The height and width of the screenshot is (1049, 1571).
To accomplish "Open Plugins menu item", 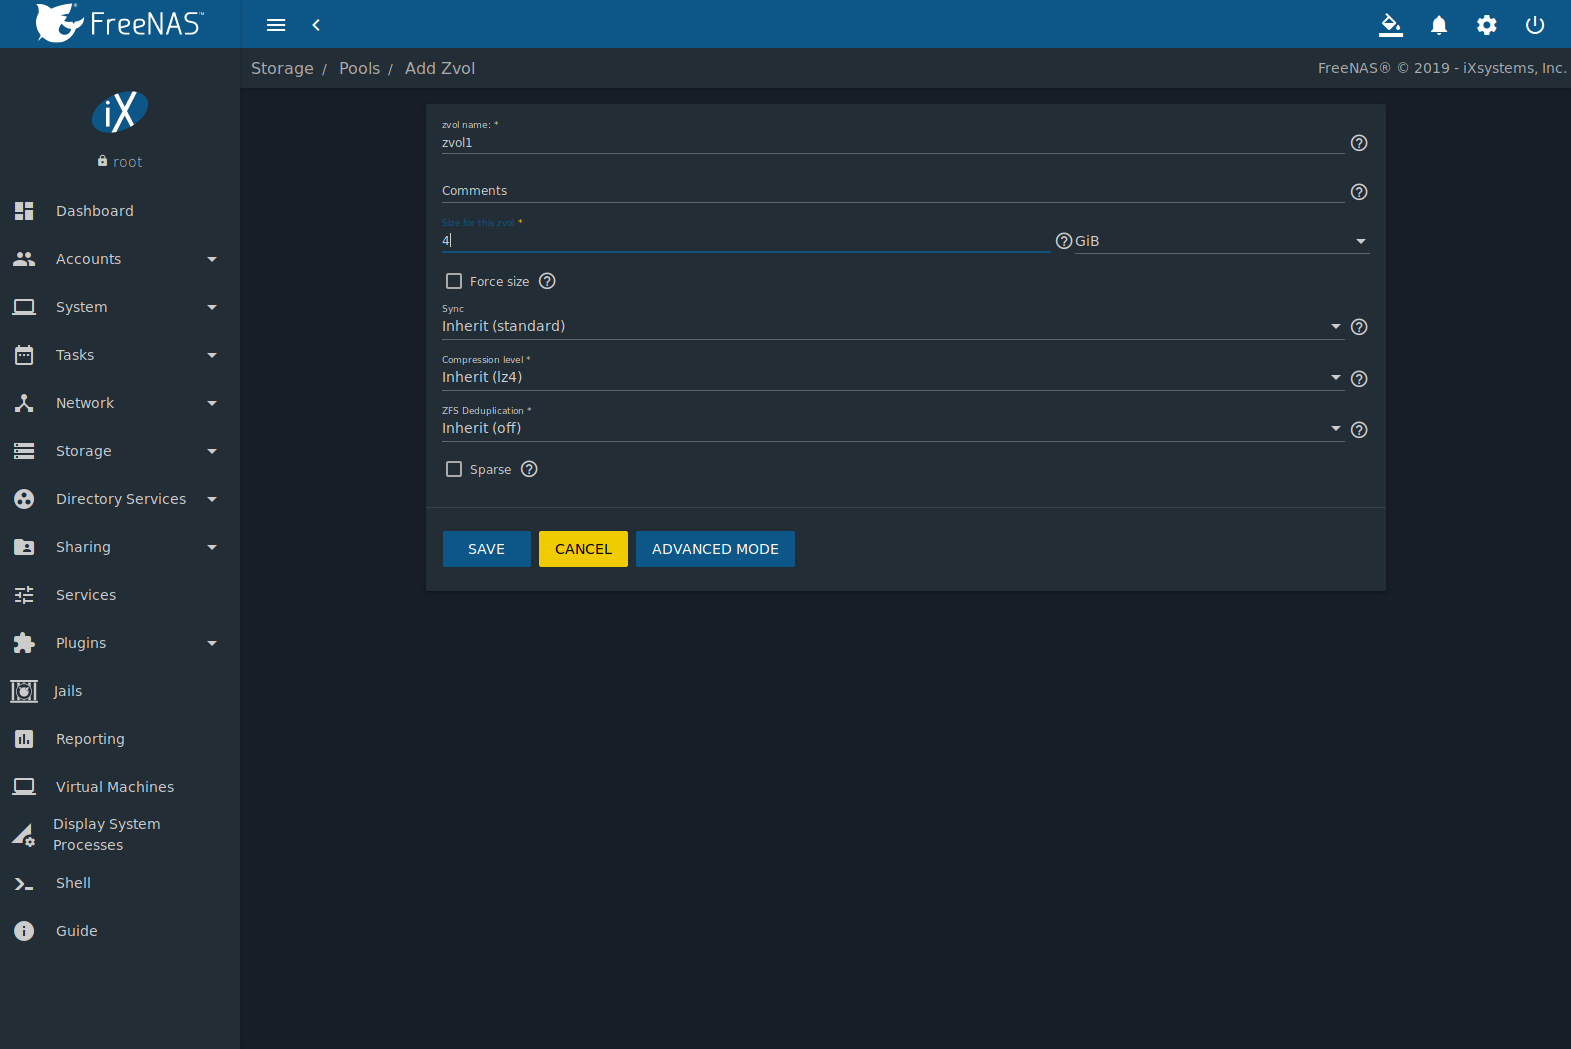I will [x=120, y=643].
